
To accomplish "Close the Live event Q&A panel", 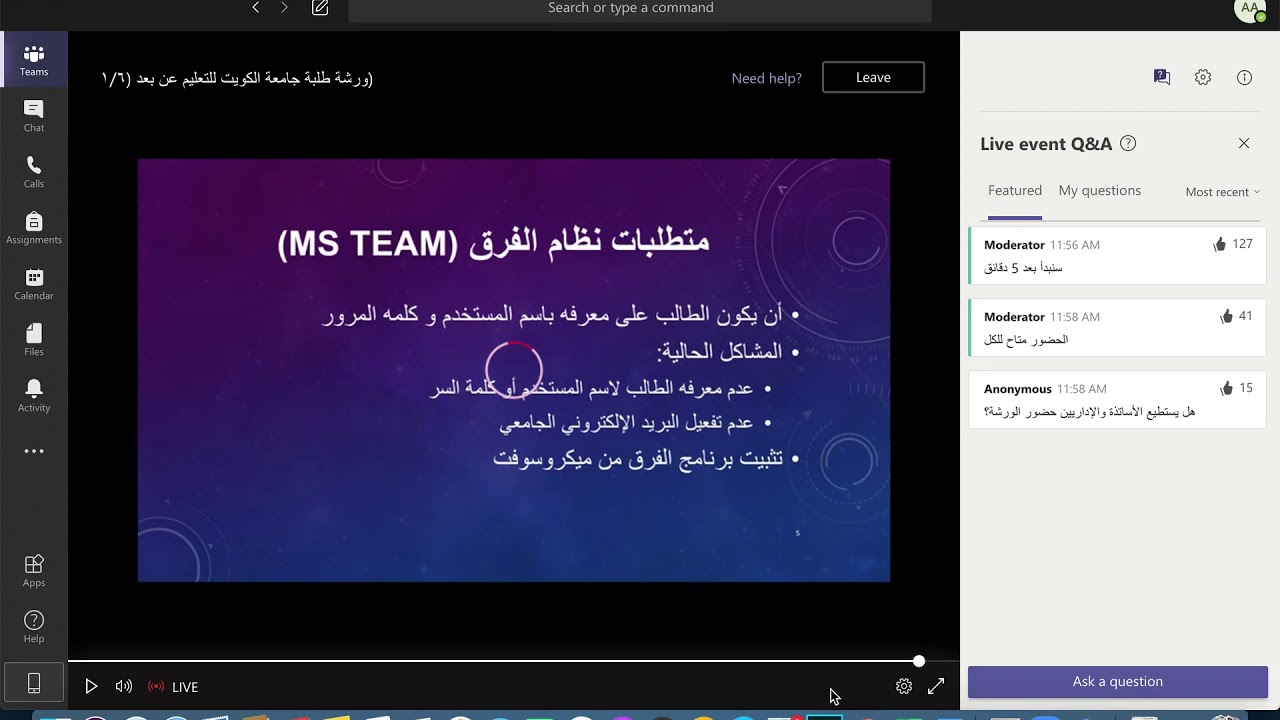I will (1244, 143).
